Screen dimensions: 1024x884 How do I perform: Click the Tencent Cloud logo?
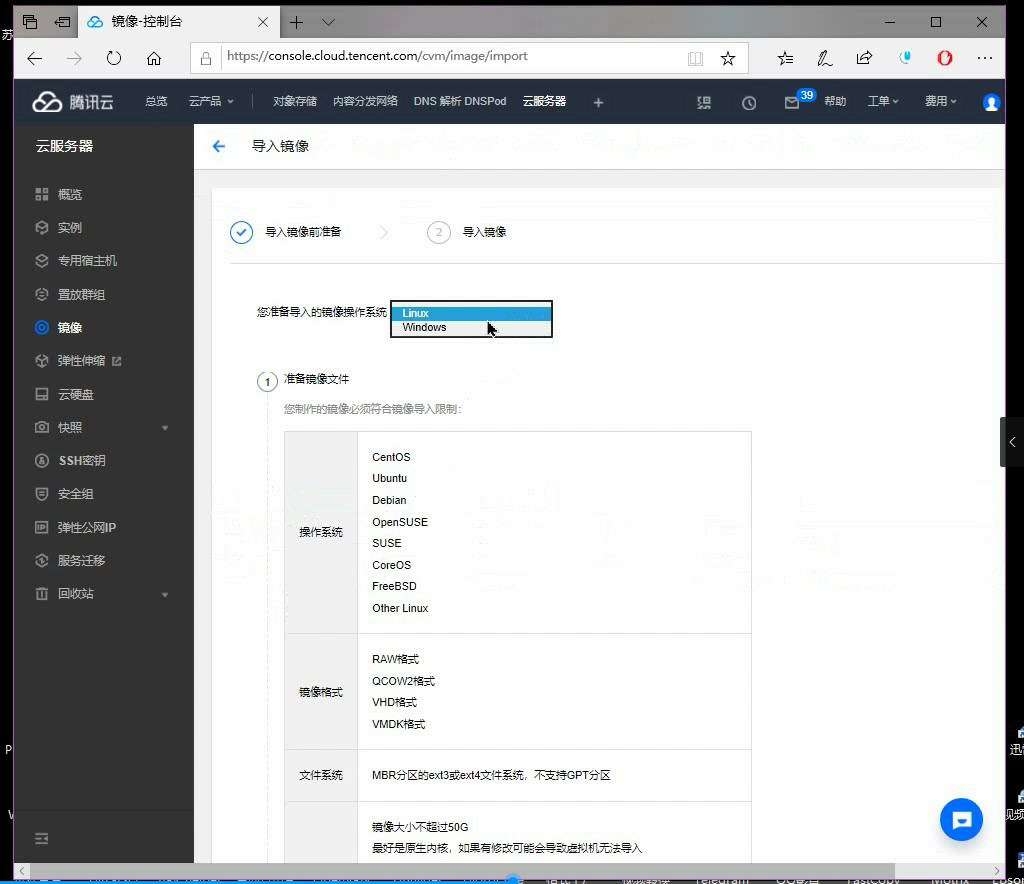click(x=73, y=101)
